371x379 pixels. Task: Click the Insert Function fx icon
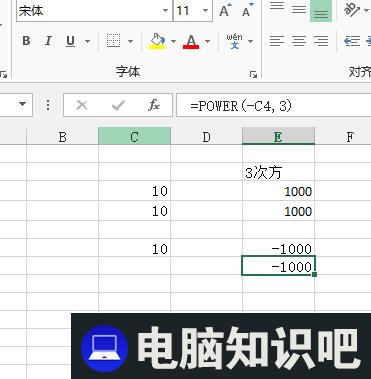coord(154,106)
